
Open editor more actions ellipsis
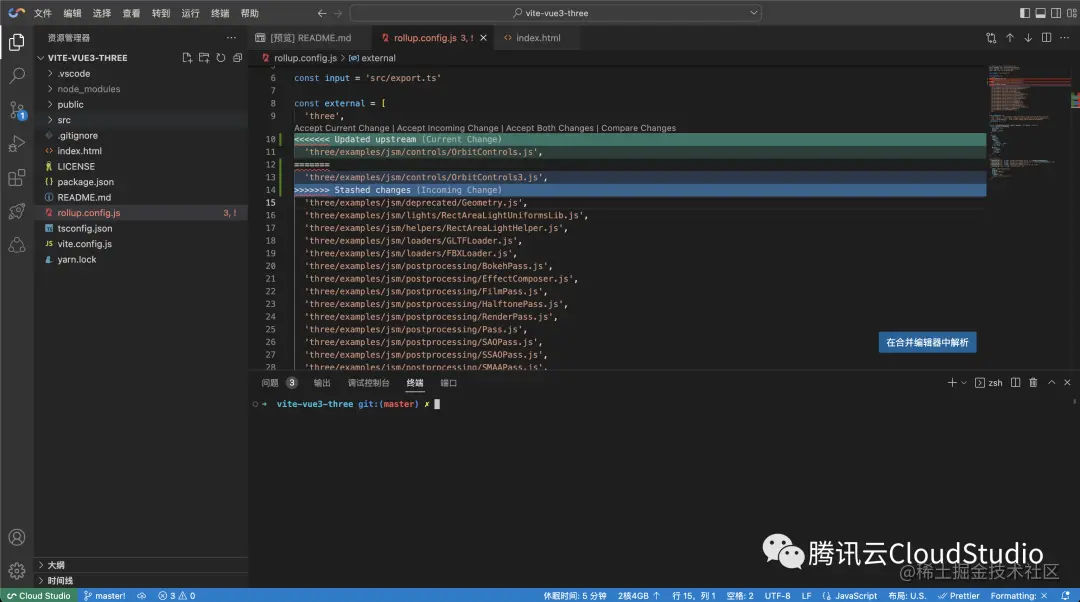[1064, 38]
